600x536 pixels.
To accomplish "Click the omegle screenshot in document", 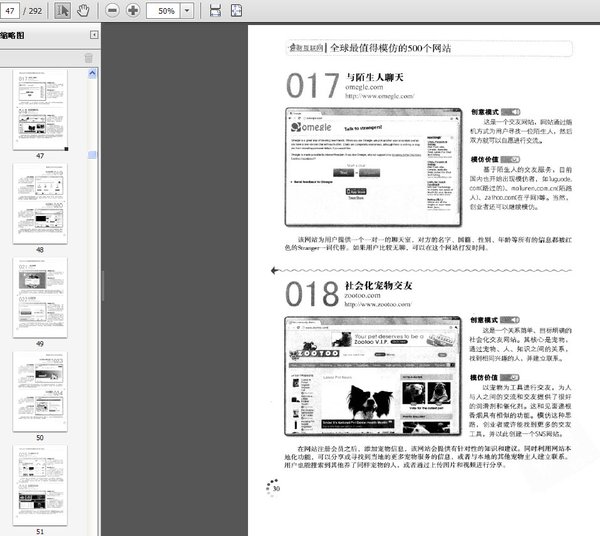I will (373, 167).
